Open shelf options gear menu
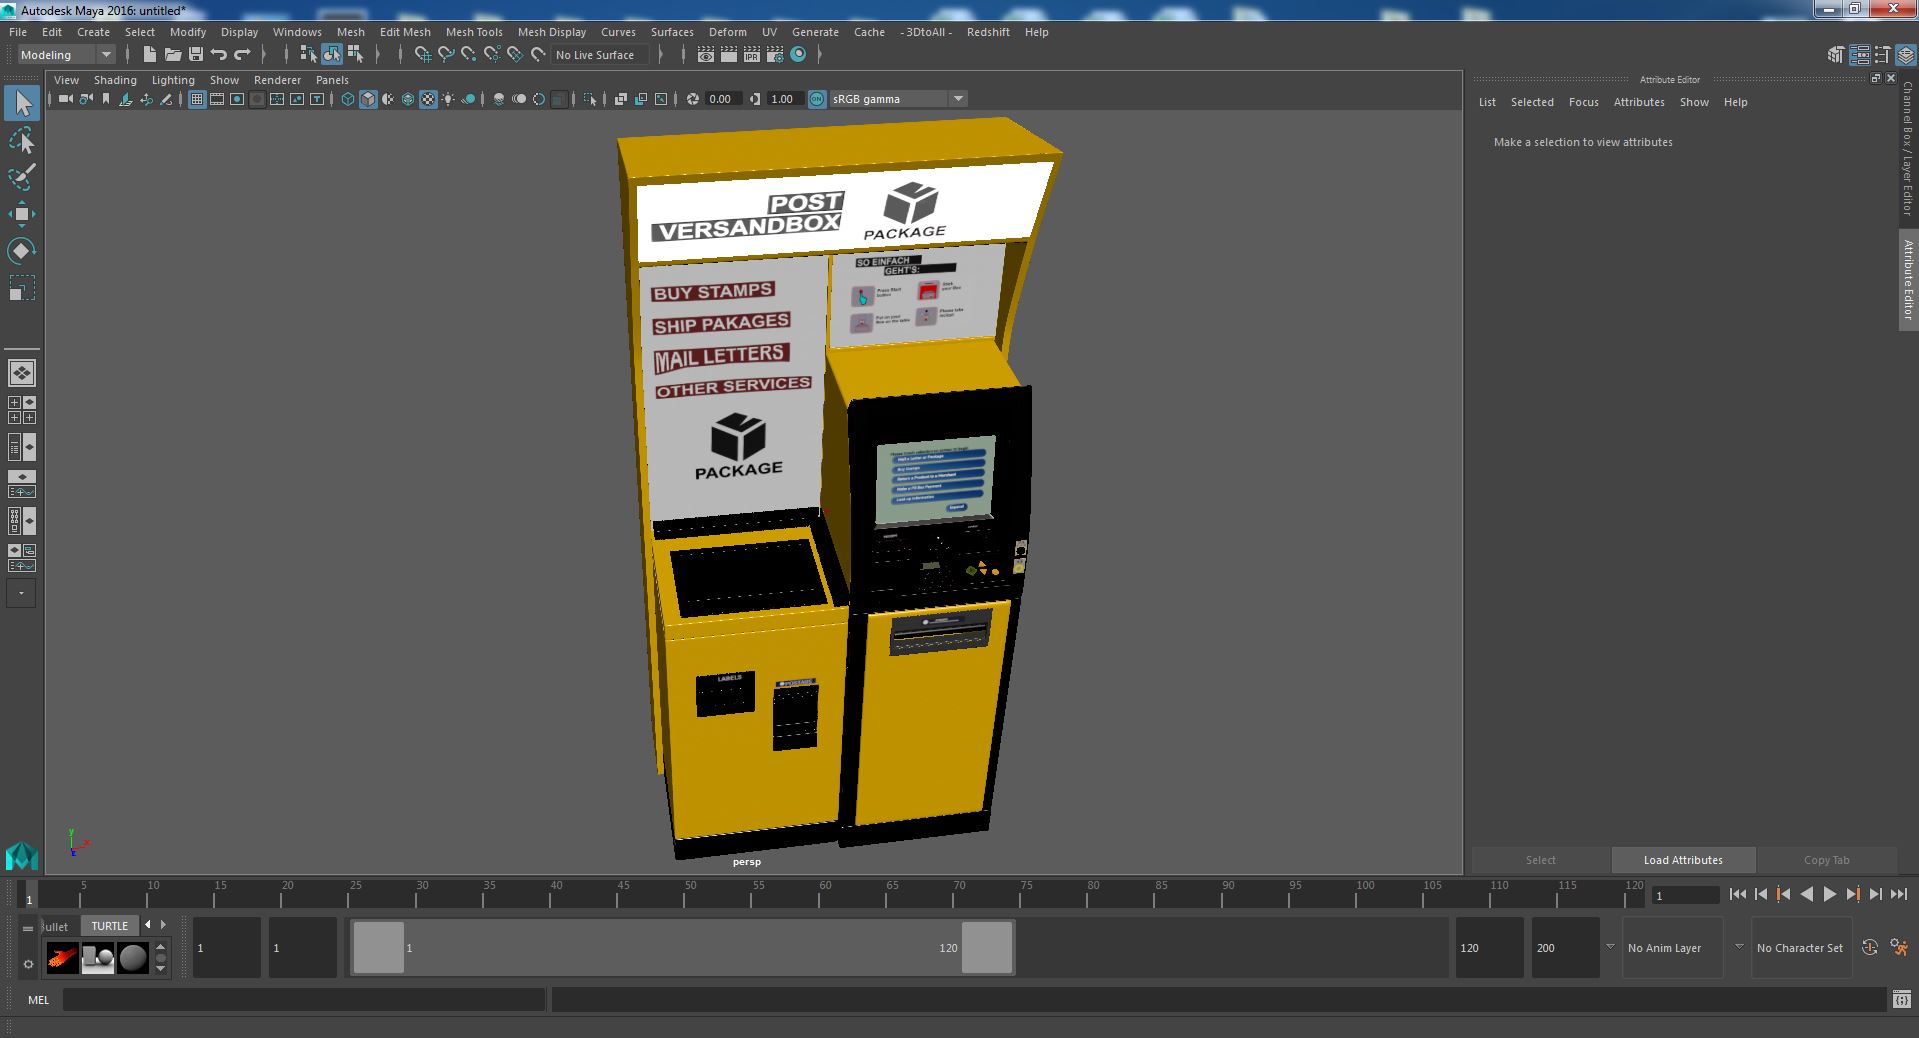1919x1038 pixels. click(28, 965)
